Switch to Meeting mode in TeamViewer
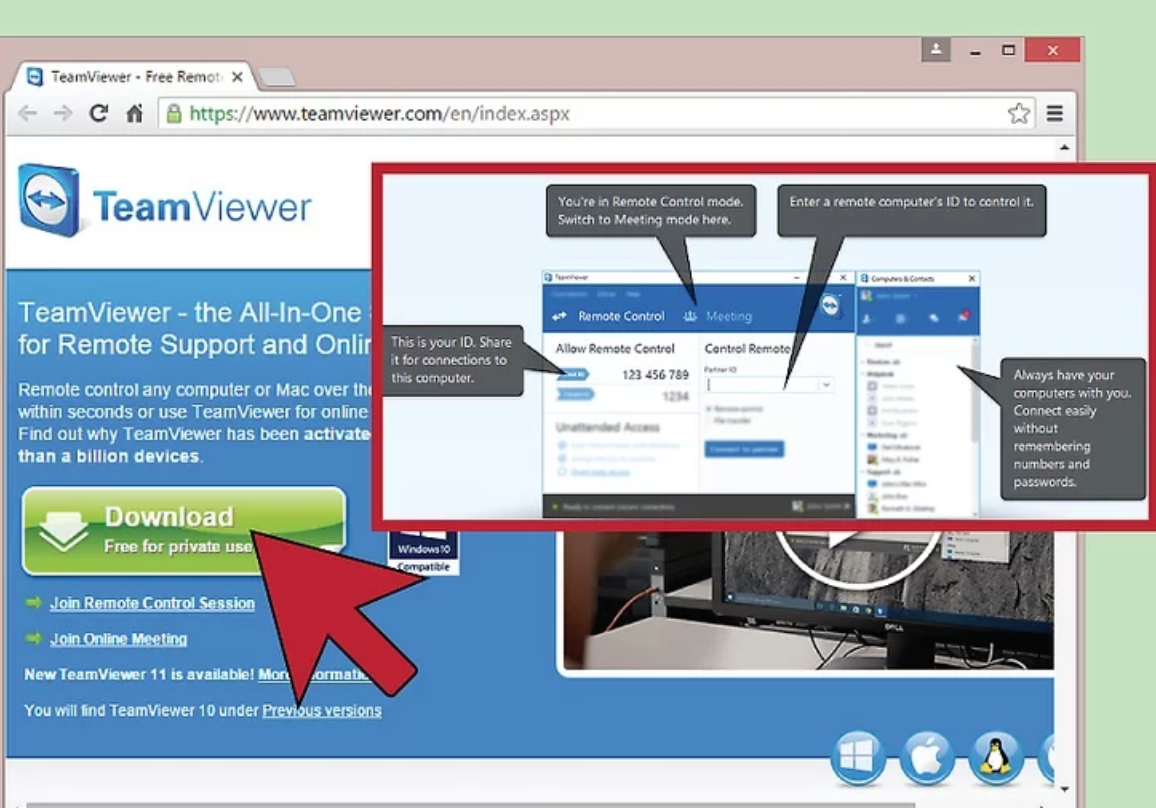This screenshot has height=808, width=1156. click(x=717, y=316)
